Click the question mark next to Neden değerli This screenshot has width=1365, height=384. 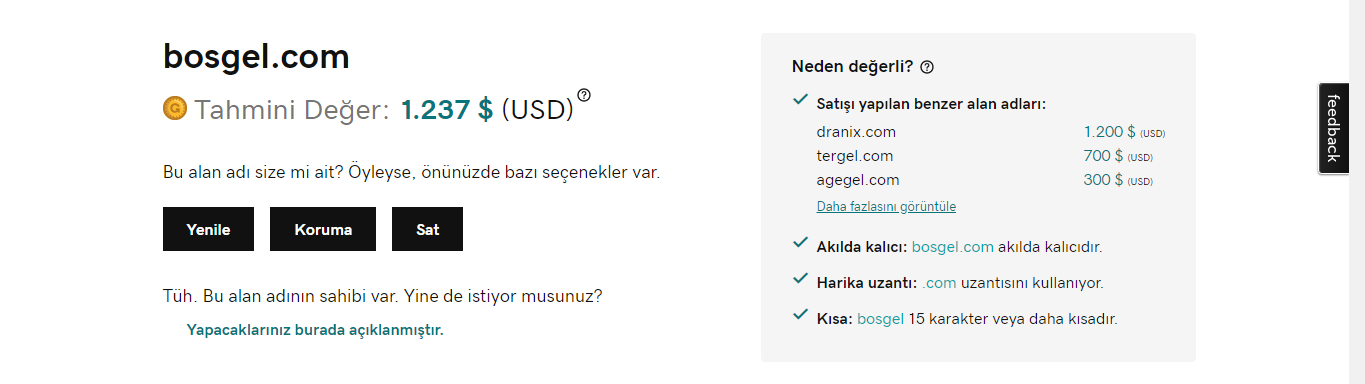(x=927, y=67)
